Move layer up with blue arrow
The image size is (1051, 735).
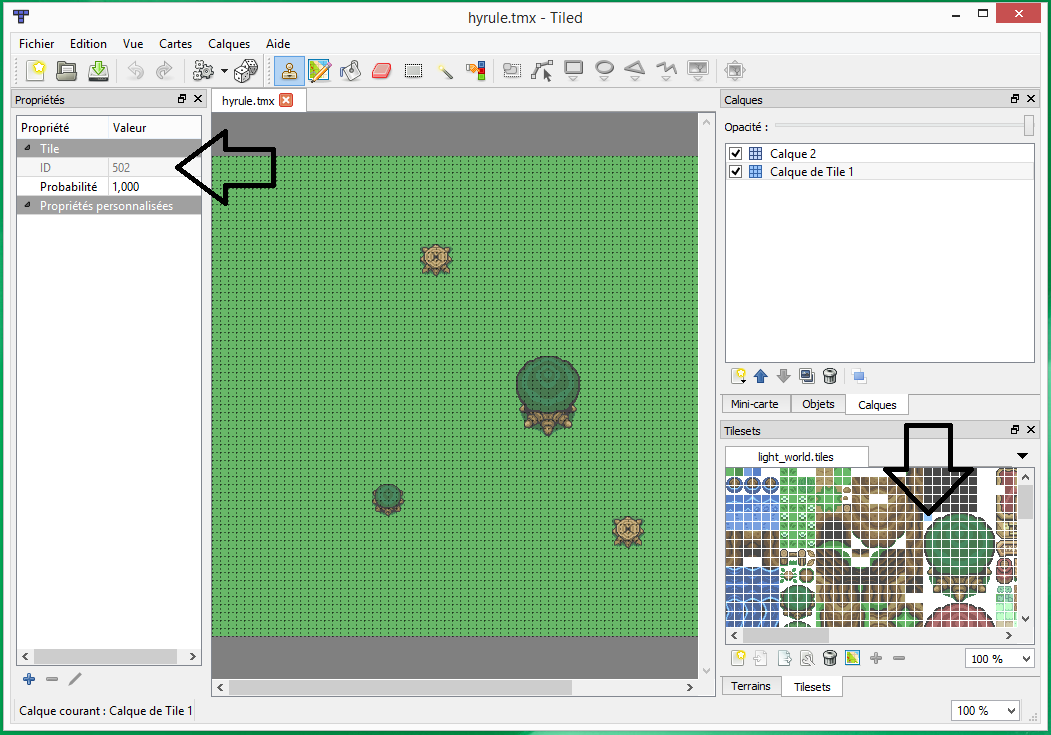pos(760,376)
